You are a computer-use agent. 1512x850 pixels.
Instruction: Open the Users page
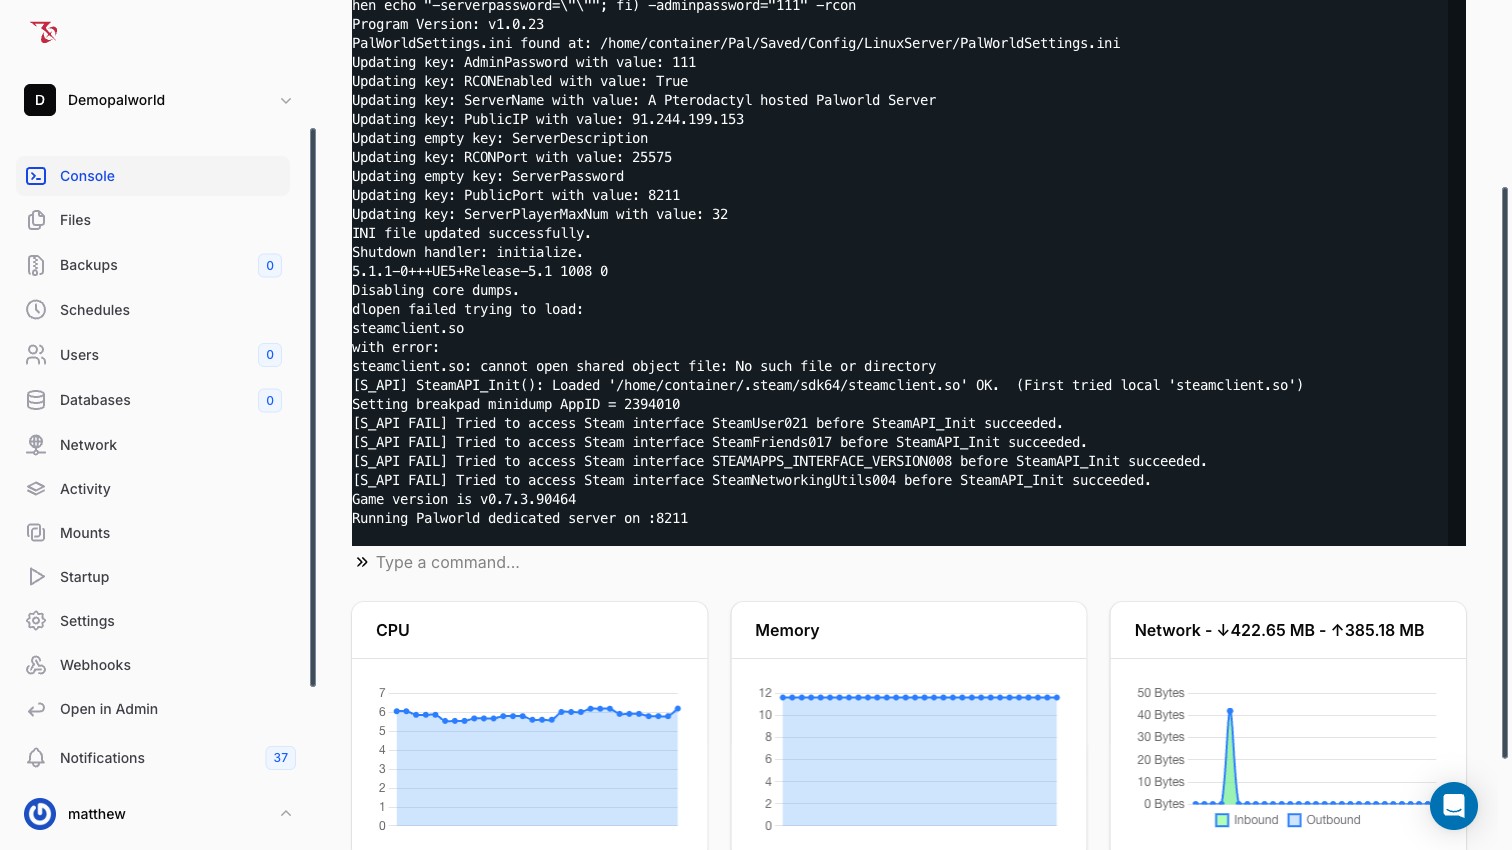tap(153, 355)
